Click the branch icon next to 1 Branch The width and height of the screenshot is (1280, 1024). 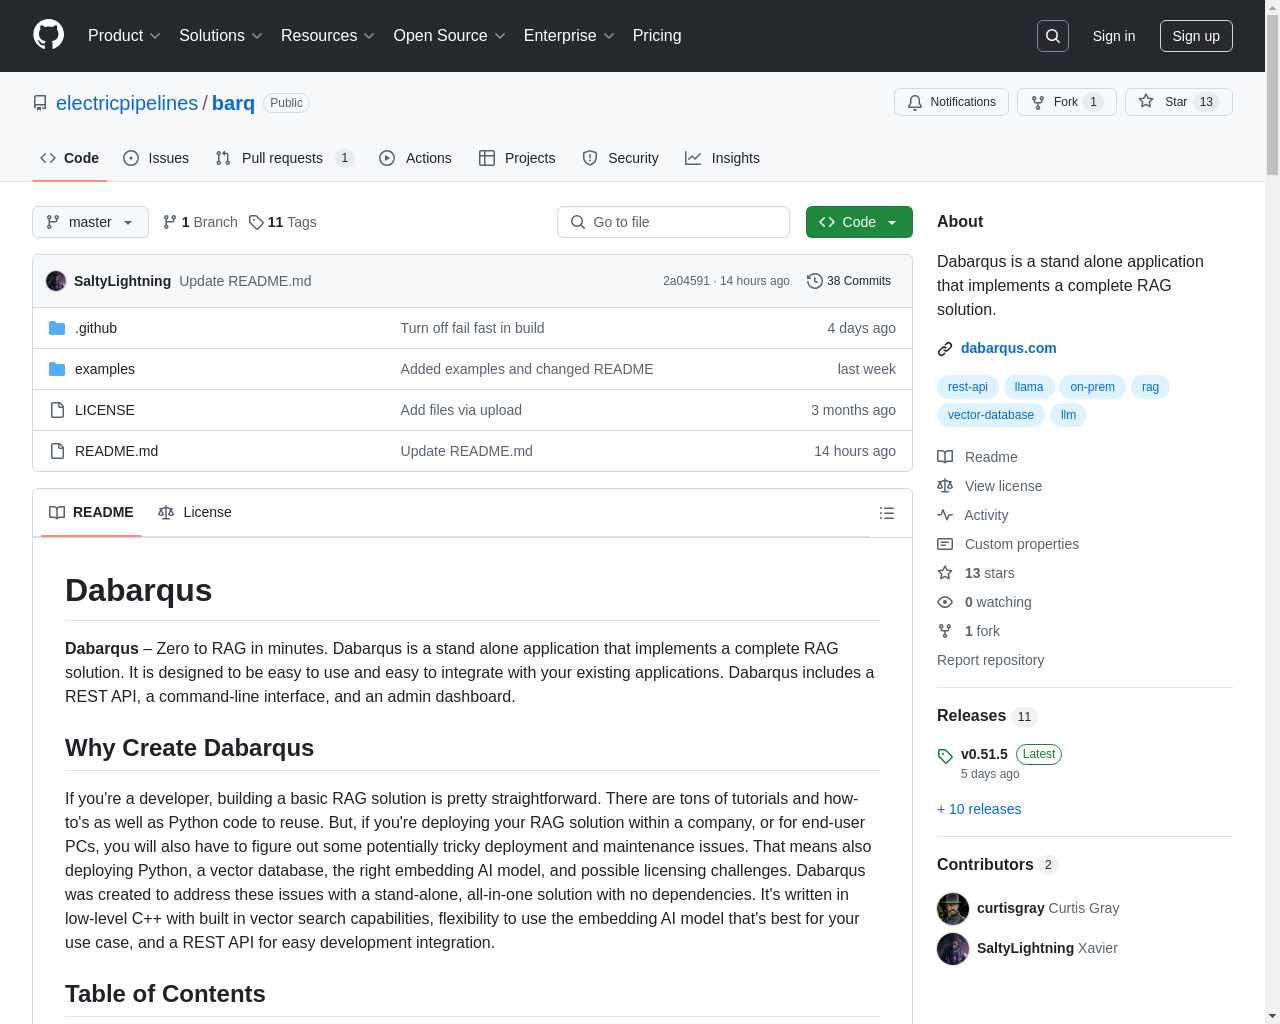[170, 222]
